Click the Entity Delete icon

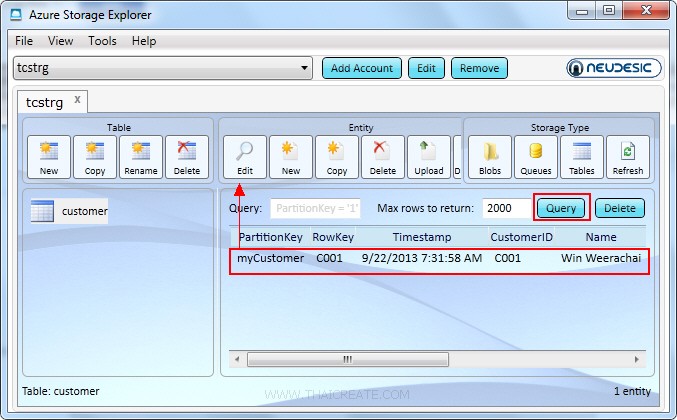coord(383,157)
